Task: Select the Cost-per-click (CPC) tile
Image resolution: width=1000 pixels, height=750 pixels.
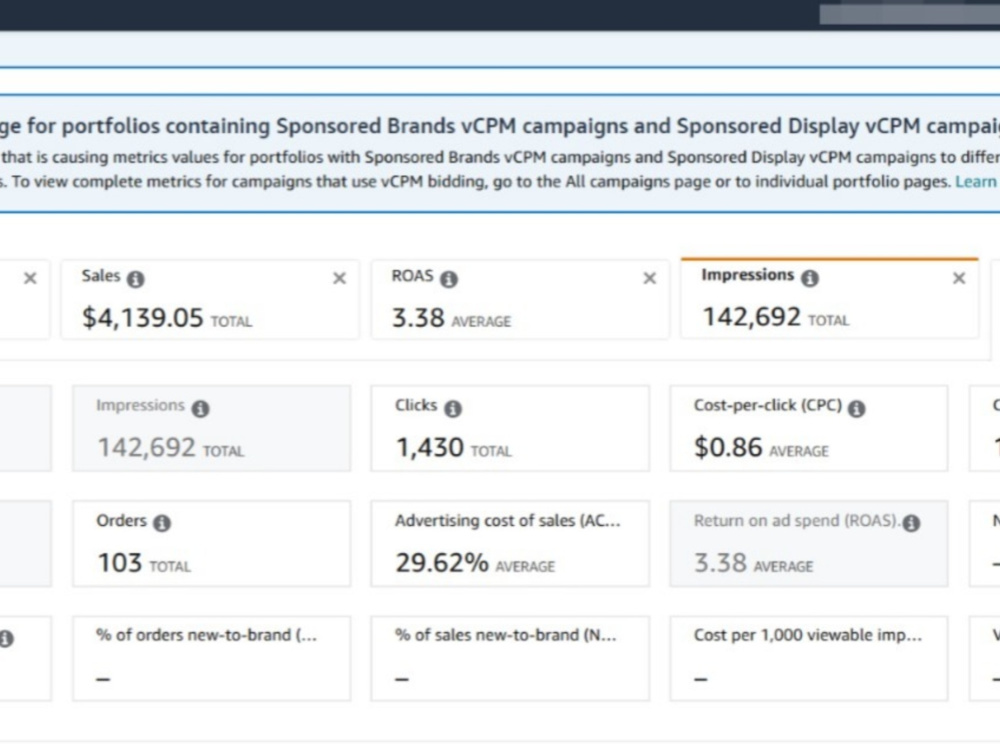Action: [809, 428]
